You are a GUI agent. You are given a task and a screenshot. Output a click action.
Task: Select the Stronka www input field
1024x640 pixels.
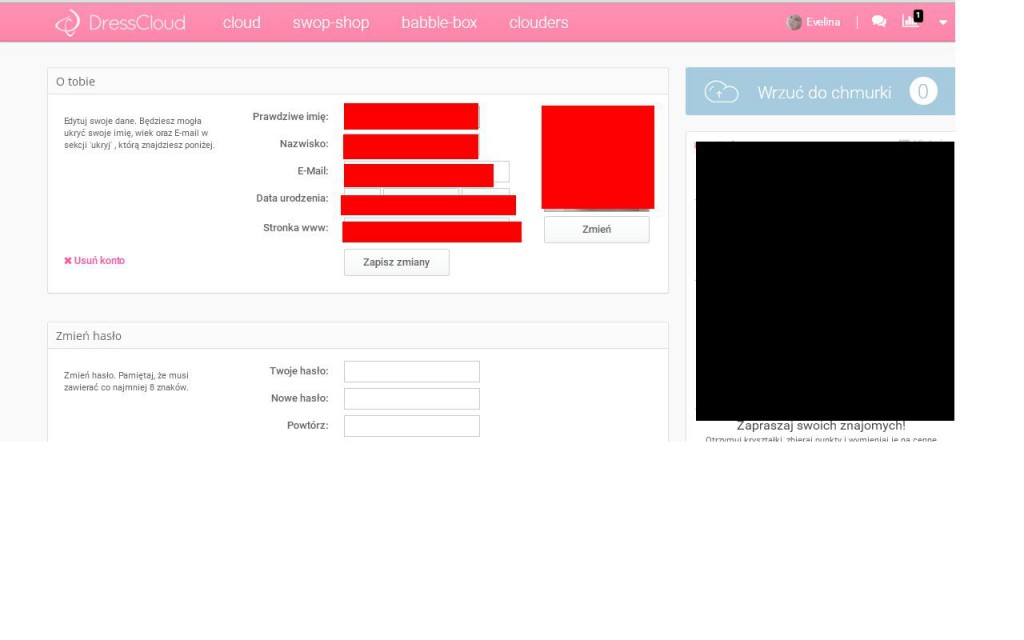click(431, 231)
